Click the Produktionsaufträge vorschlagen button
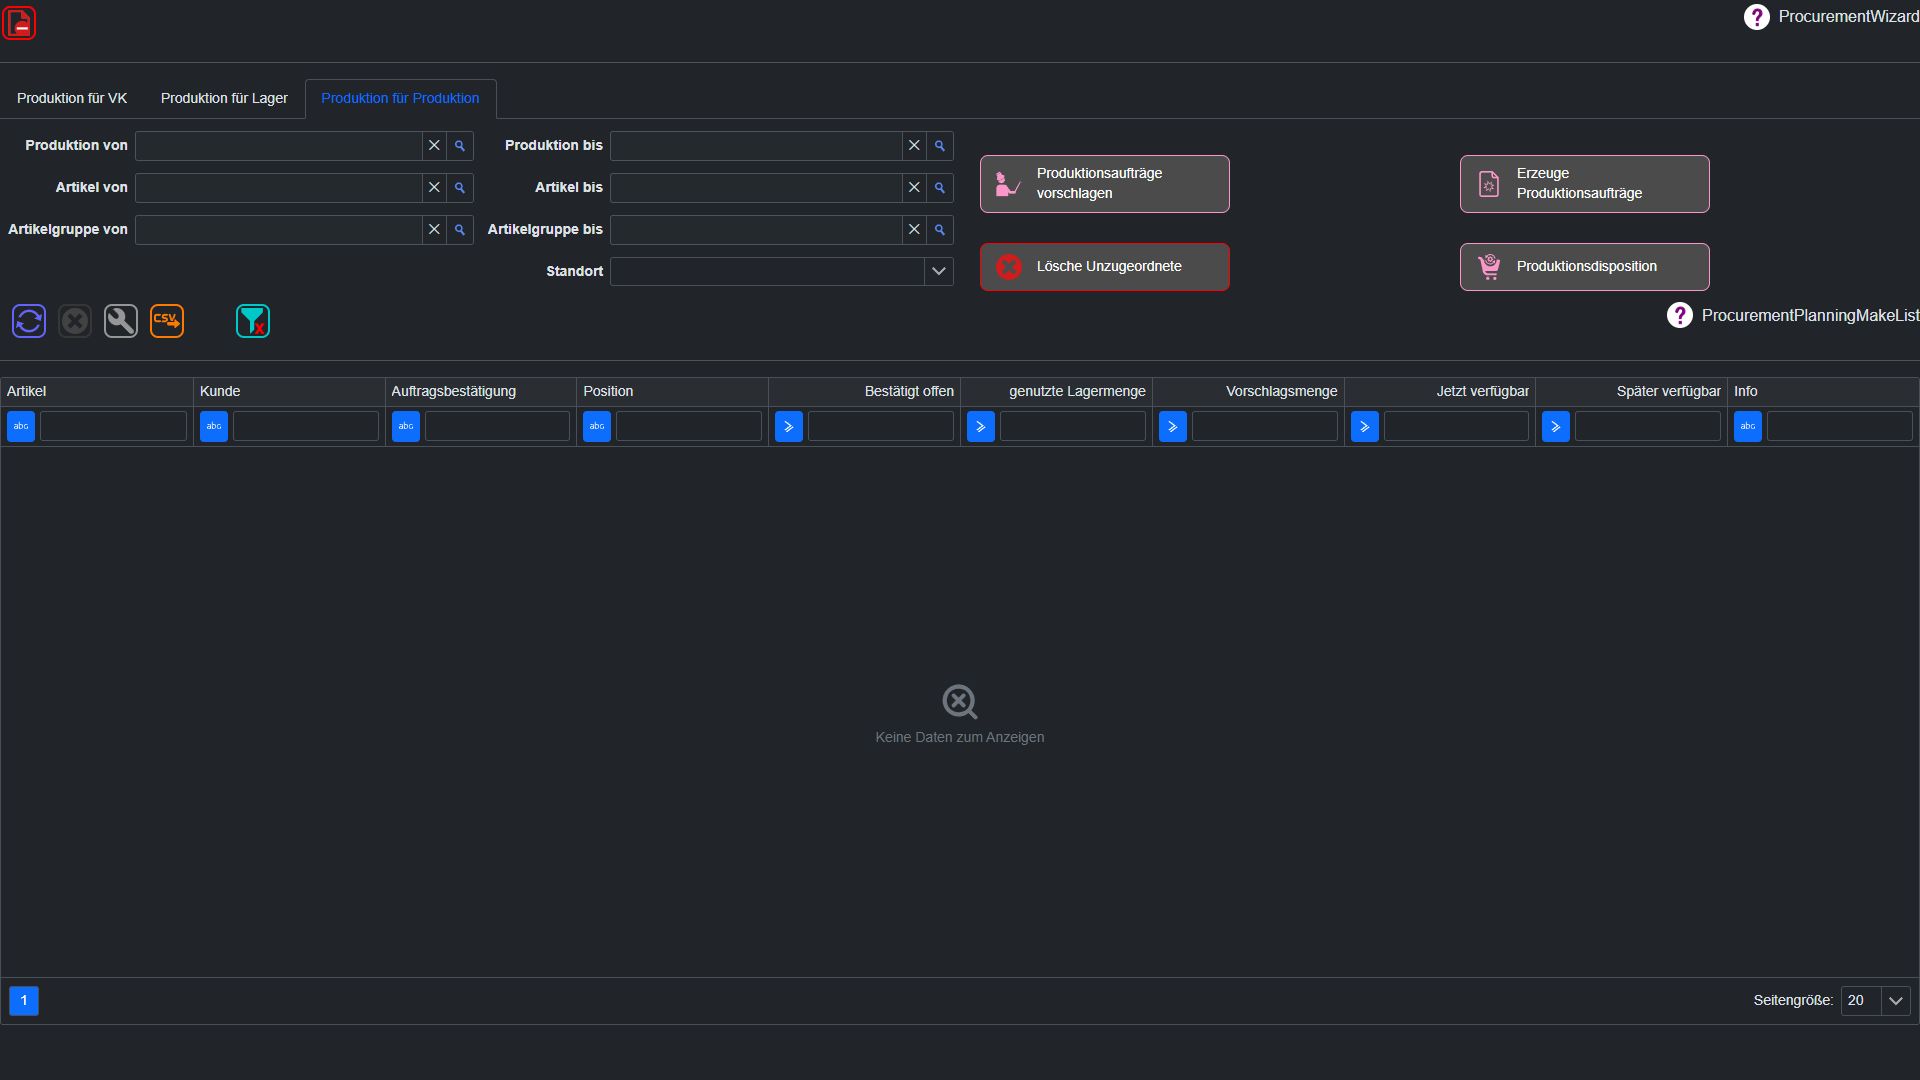 1105,184
